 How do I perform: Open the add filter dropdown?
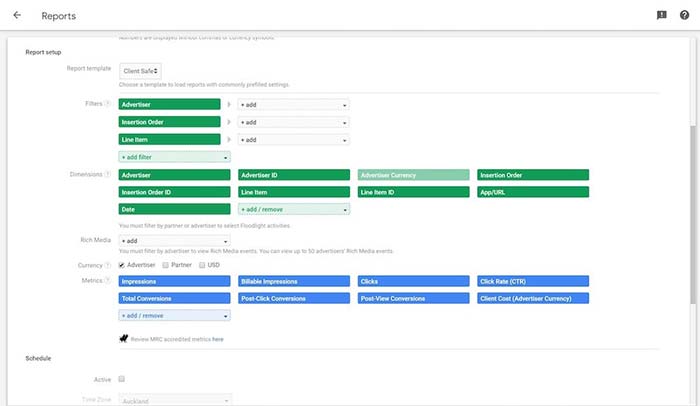[x=175, y=157]
